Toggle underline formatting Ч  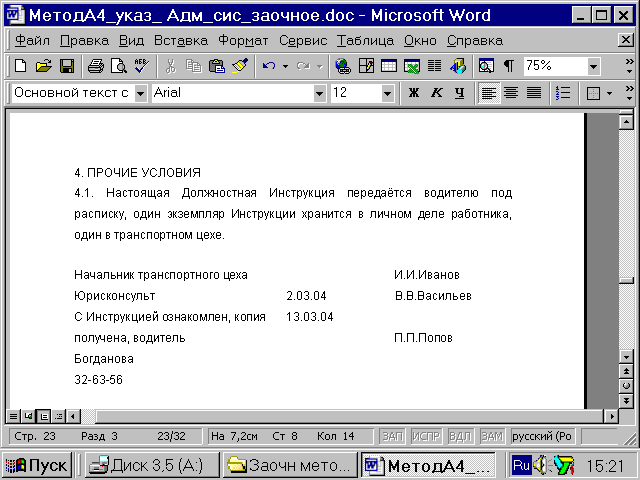(x=460, y=93)
